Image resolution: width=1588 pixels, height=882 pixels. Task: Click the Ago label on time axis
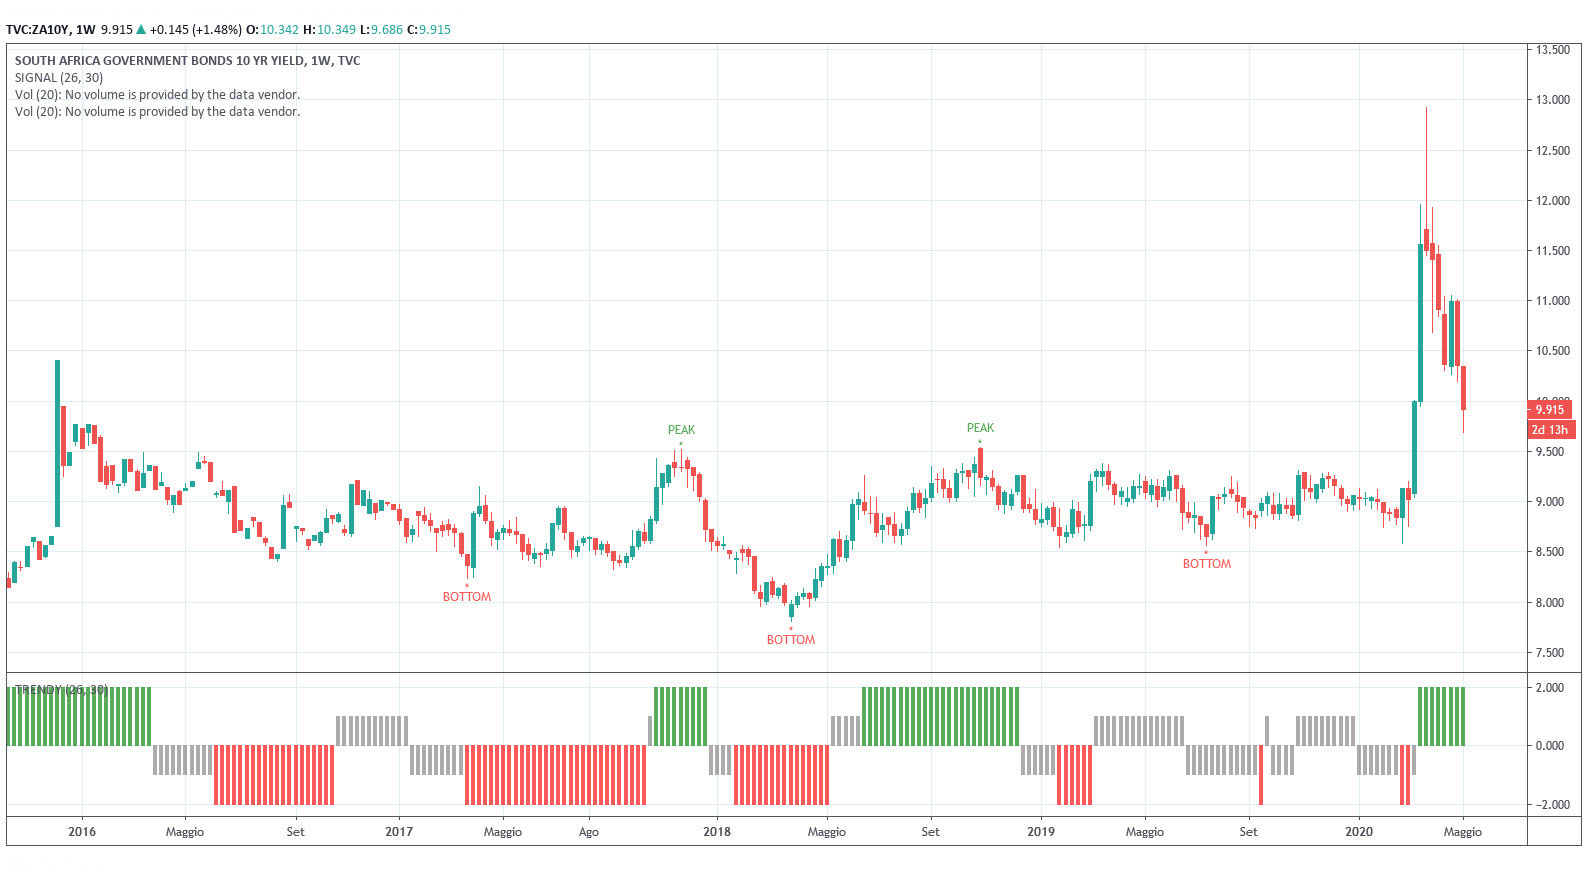[x=589, y=832]
